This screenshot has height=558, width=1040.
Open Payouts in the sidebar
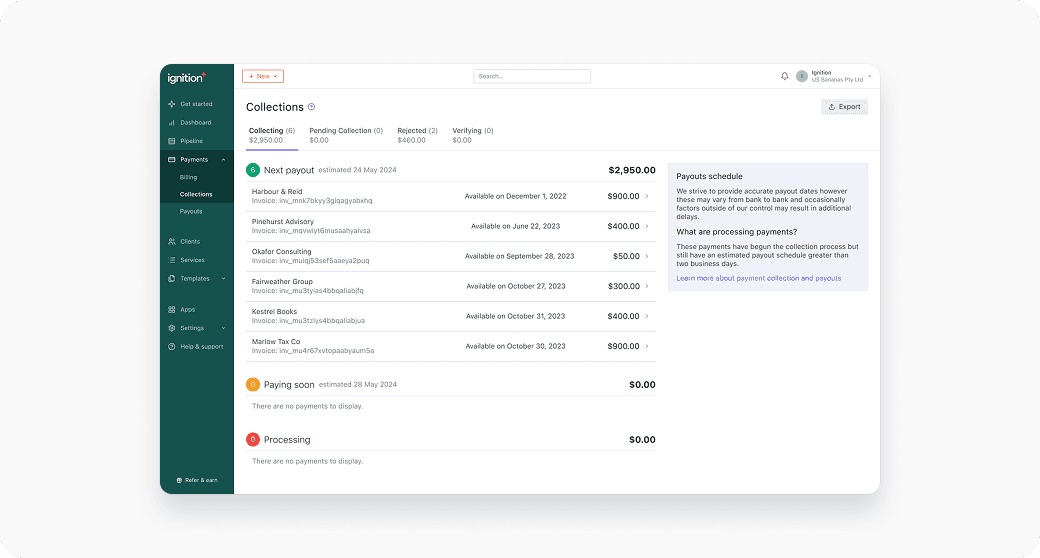click(191, 212)
